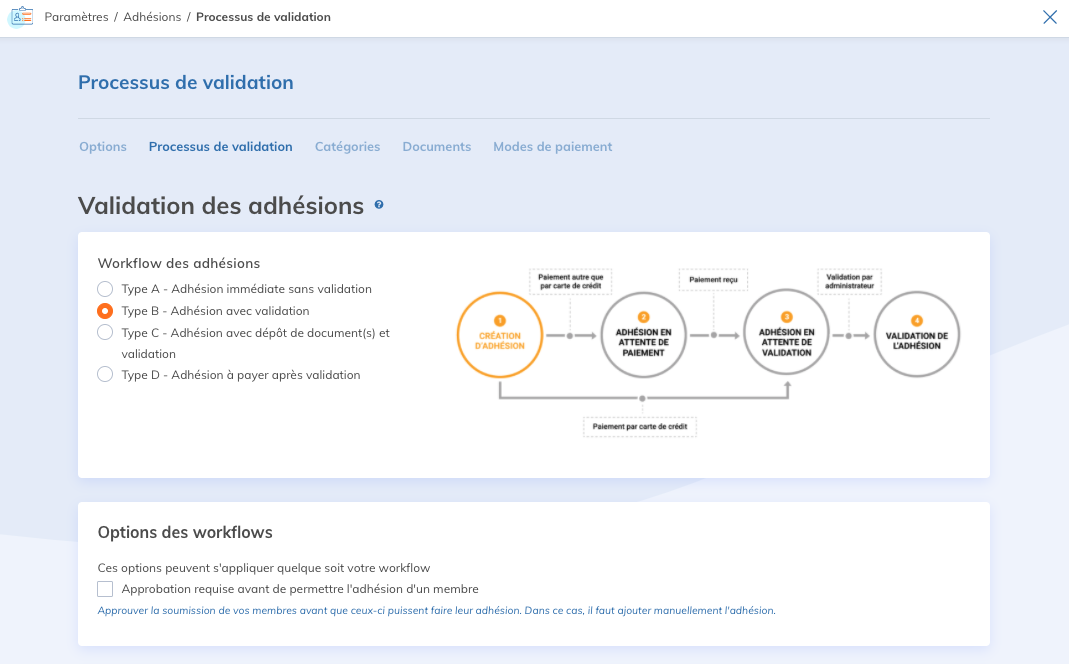Go to Adhésions breadcrumb link
Screen dimensions: 1069x664
(x=153, y=17)
